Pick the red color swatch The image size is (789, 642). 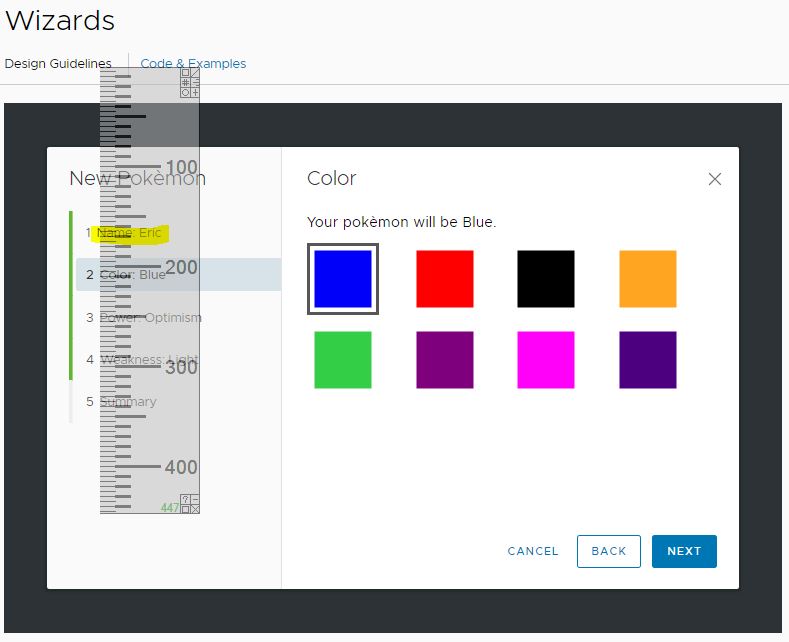tap(445, 279)
